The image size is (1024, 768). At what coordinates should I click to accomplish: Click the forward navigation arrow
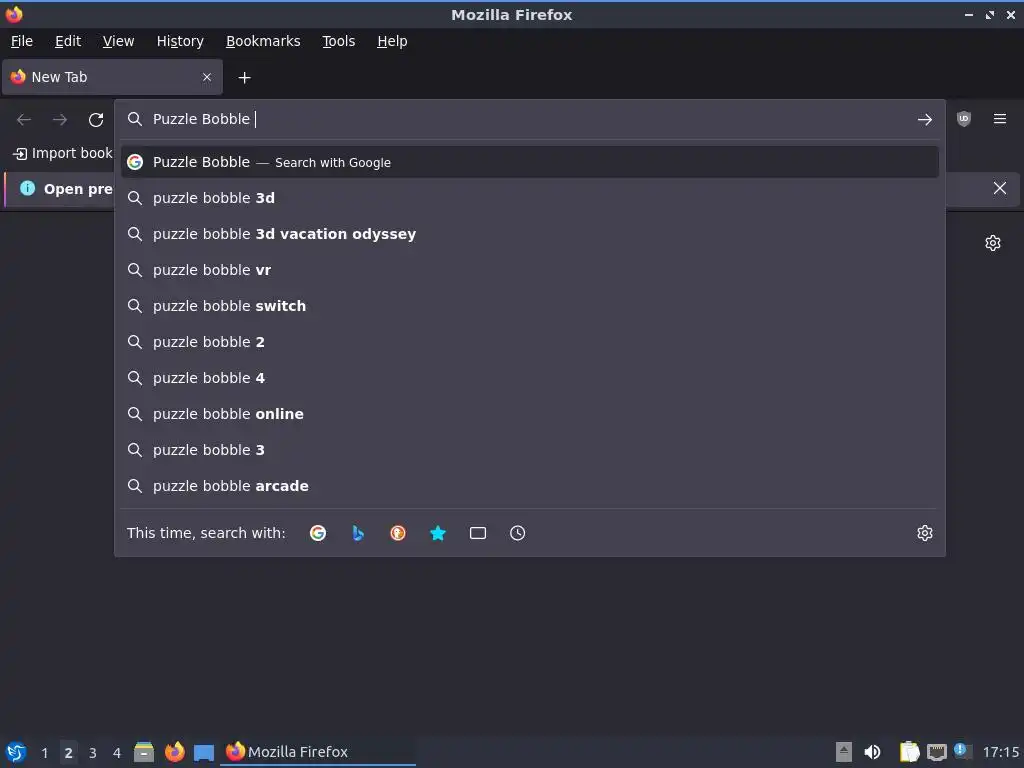[60, 120]
